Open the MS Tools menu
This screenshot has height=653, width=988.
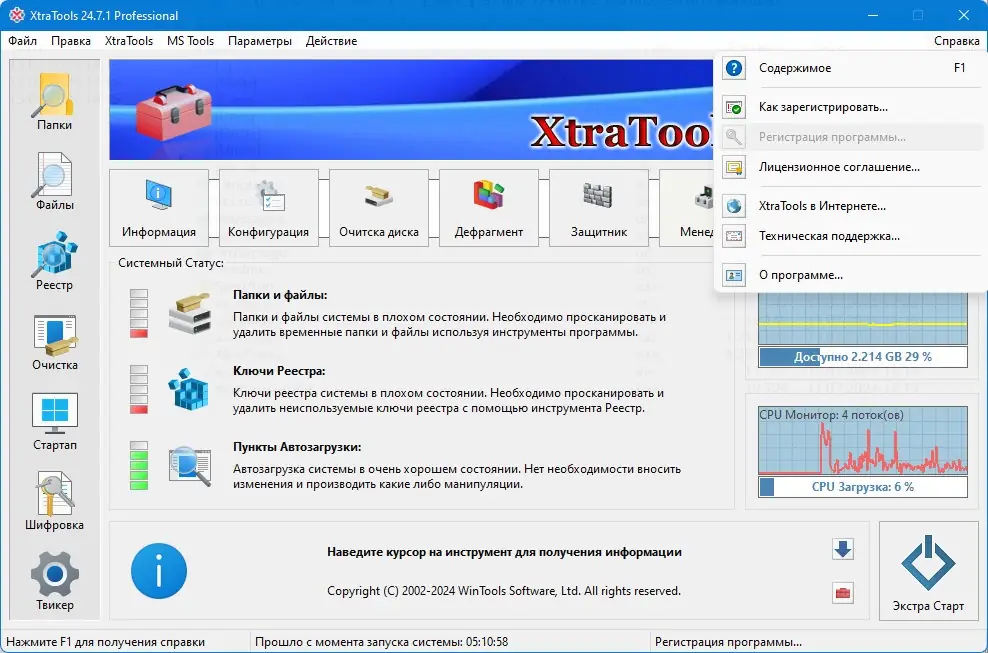(190, 41)
